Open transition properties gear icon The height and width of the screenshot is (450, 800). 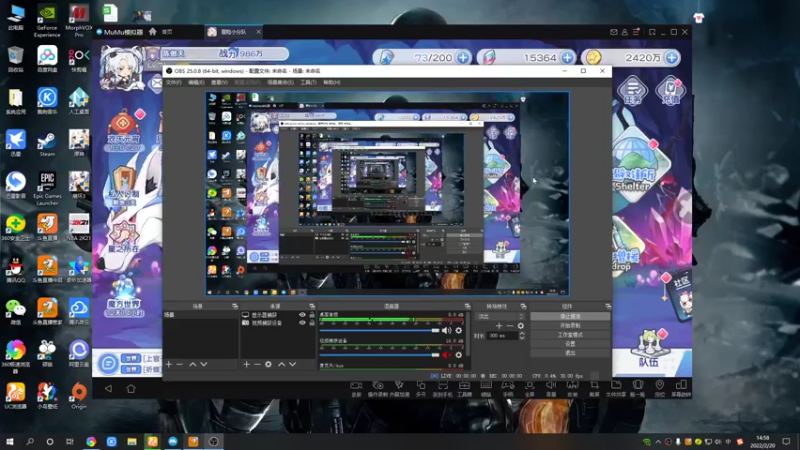click(x=520, y=326)
